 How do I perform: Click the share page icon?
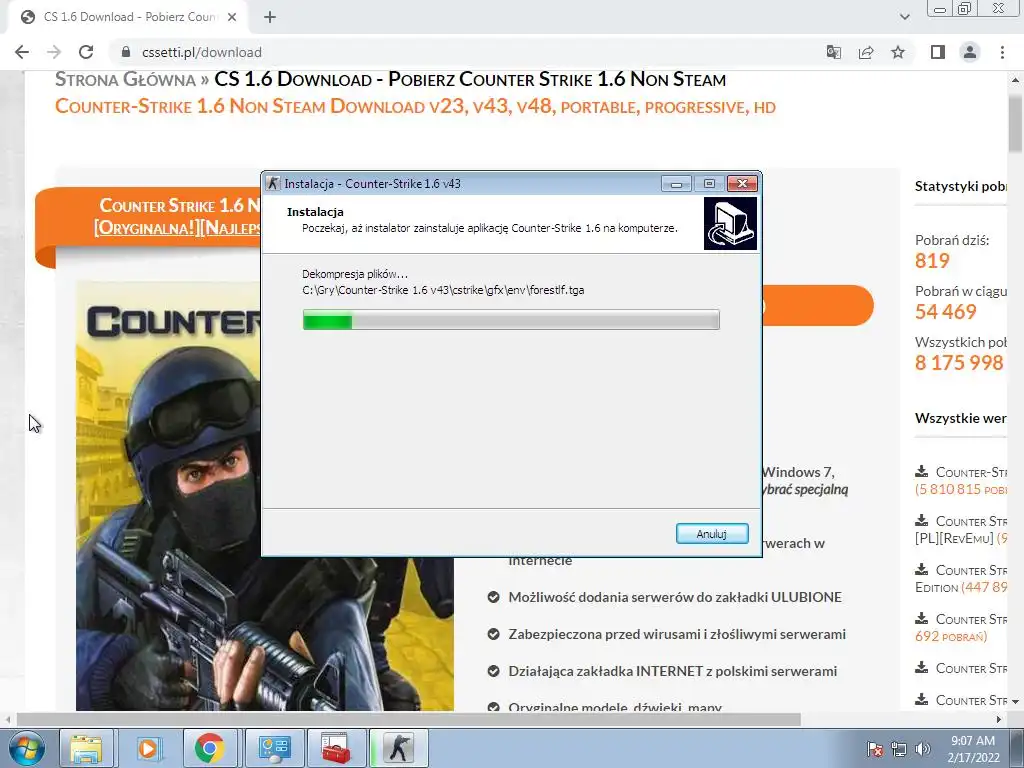(866, 52)
